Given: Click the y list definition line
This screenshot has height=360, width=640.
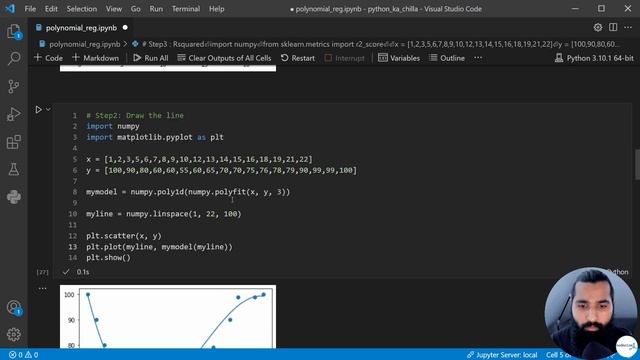Looking at the screenshot, I should tap(221, 170).
